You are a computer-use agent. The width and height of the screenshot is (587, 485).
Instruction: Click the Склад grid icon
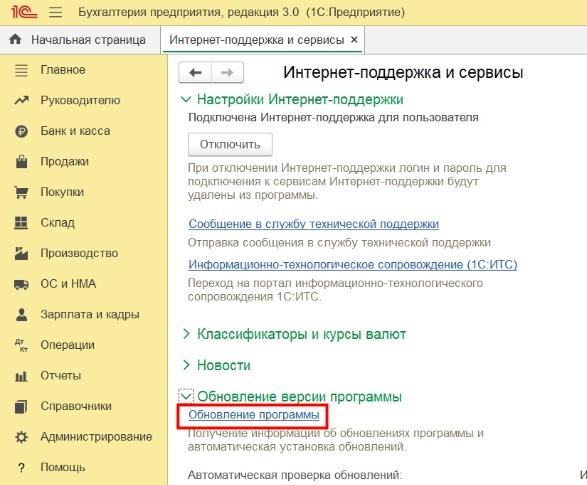(21, 223)
